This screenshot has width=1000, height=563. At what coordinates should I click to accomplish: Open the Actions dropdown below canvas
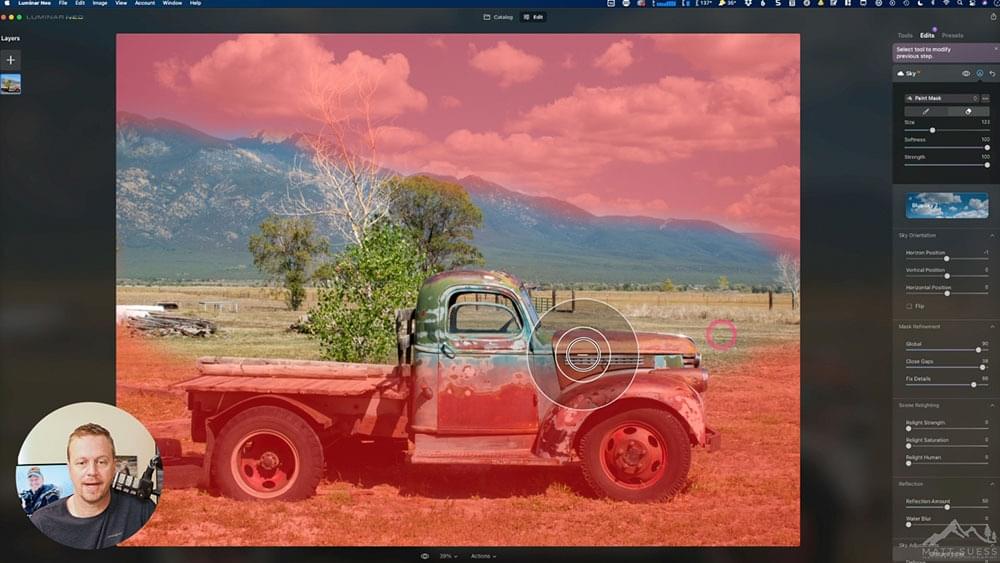483,555
